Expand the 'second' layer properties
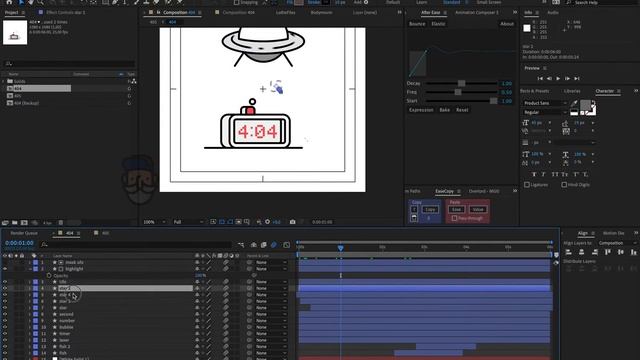 coord(30,314)
